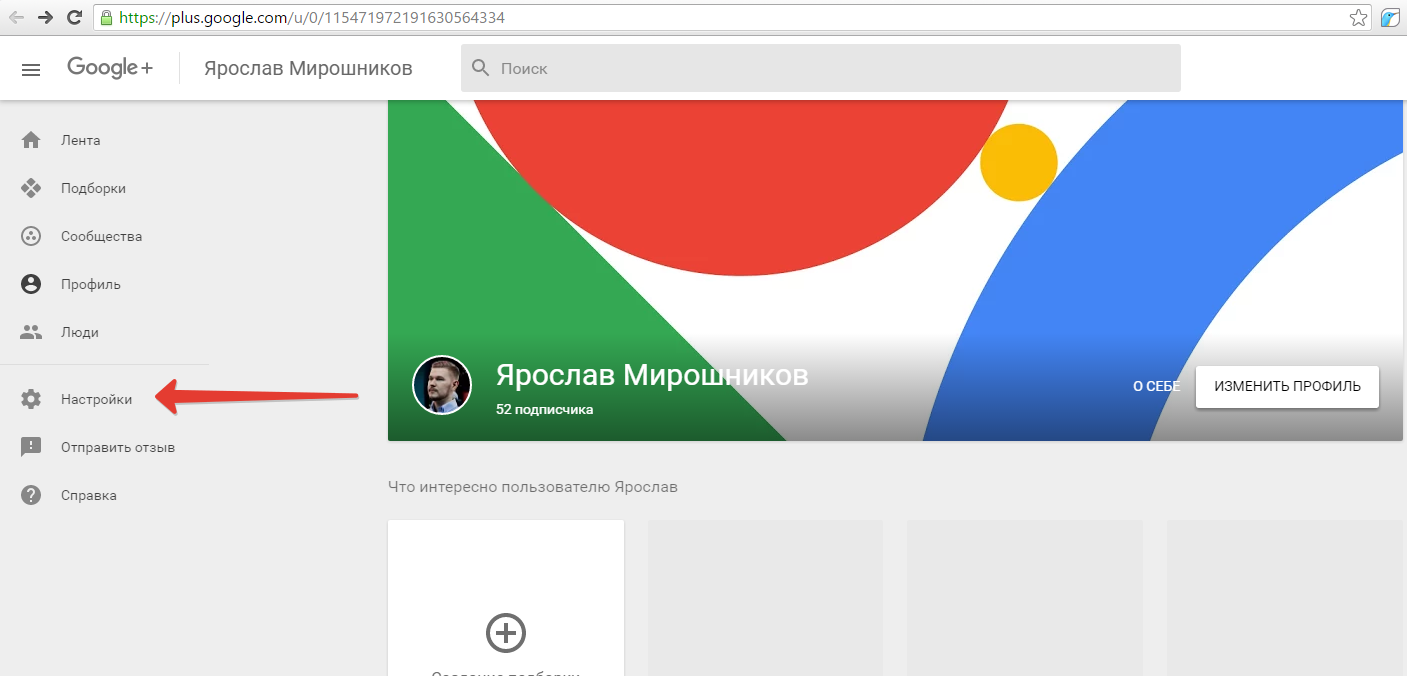Bookmark page with the star icon
Image resolution: width=1407 pixels, height=676 pixels.
click(x=1358, y=17)
